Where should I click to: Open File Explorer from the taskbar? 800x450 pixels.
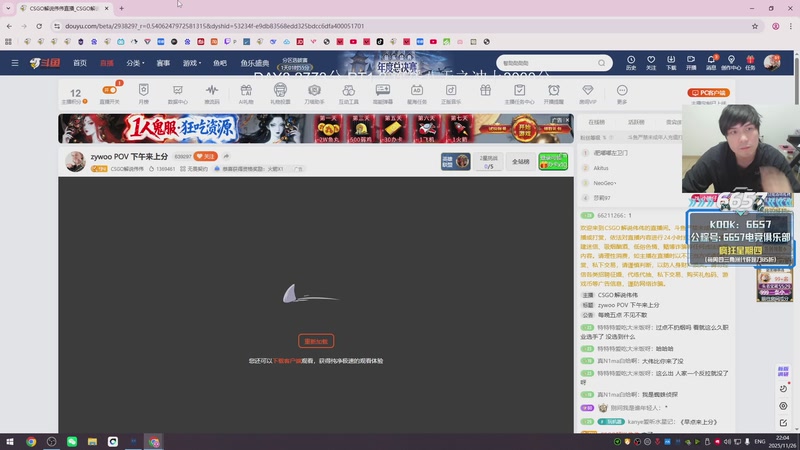point(92,442)
